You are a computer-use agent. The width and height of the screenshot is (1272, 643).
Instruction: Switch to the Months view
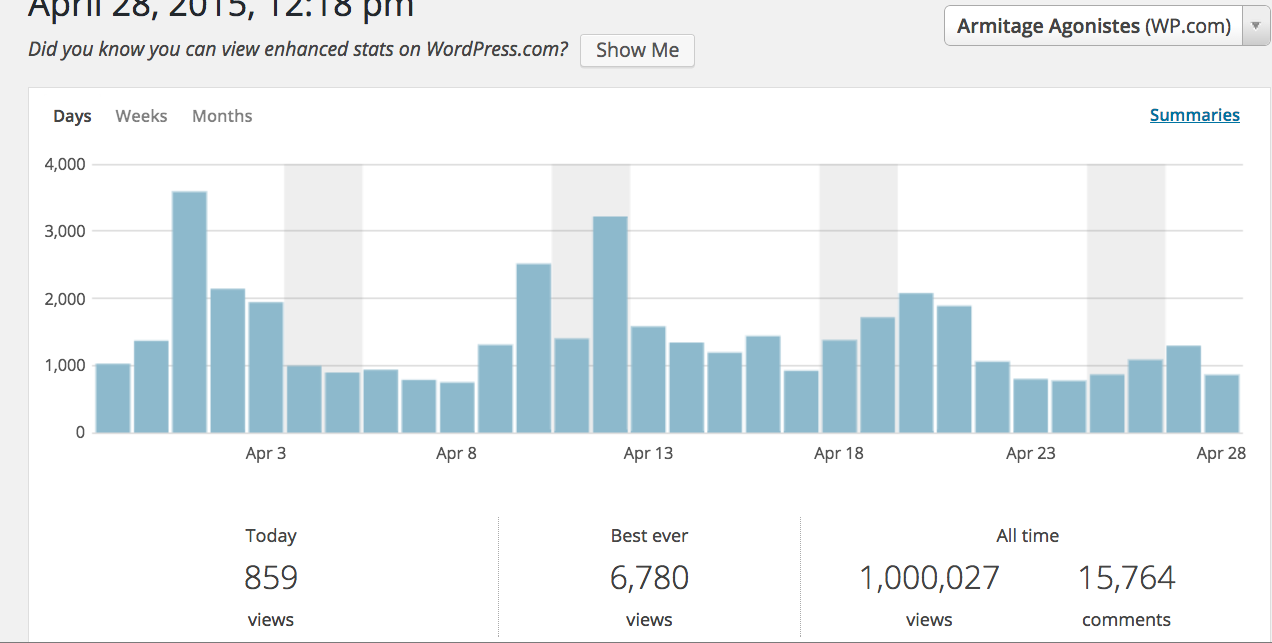click(x=222, y=116)
